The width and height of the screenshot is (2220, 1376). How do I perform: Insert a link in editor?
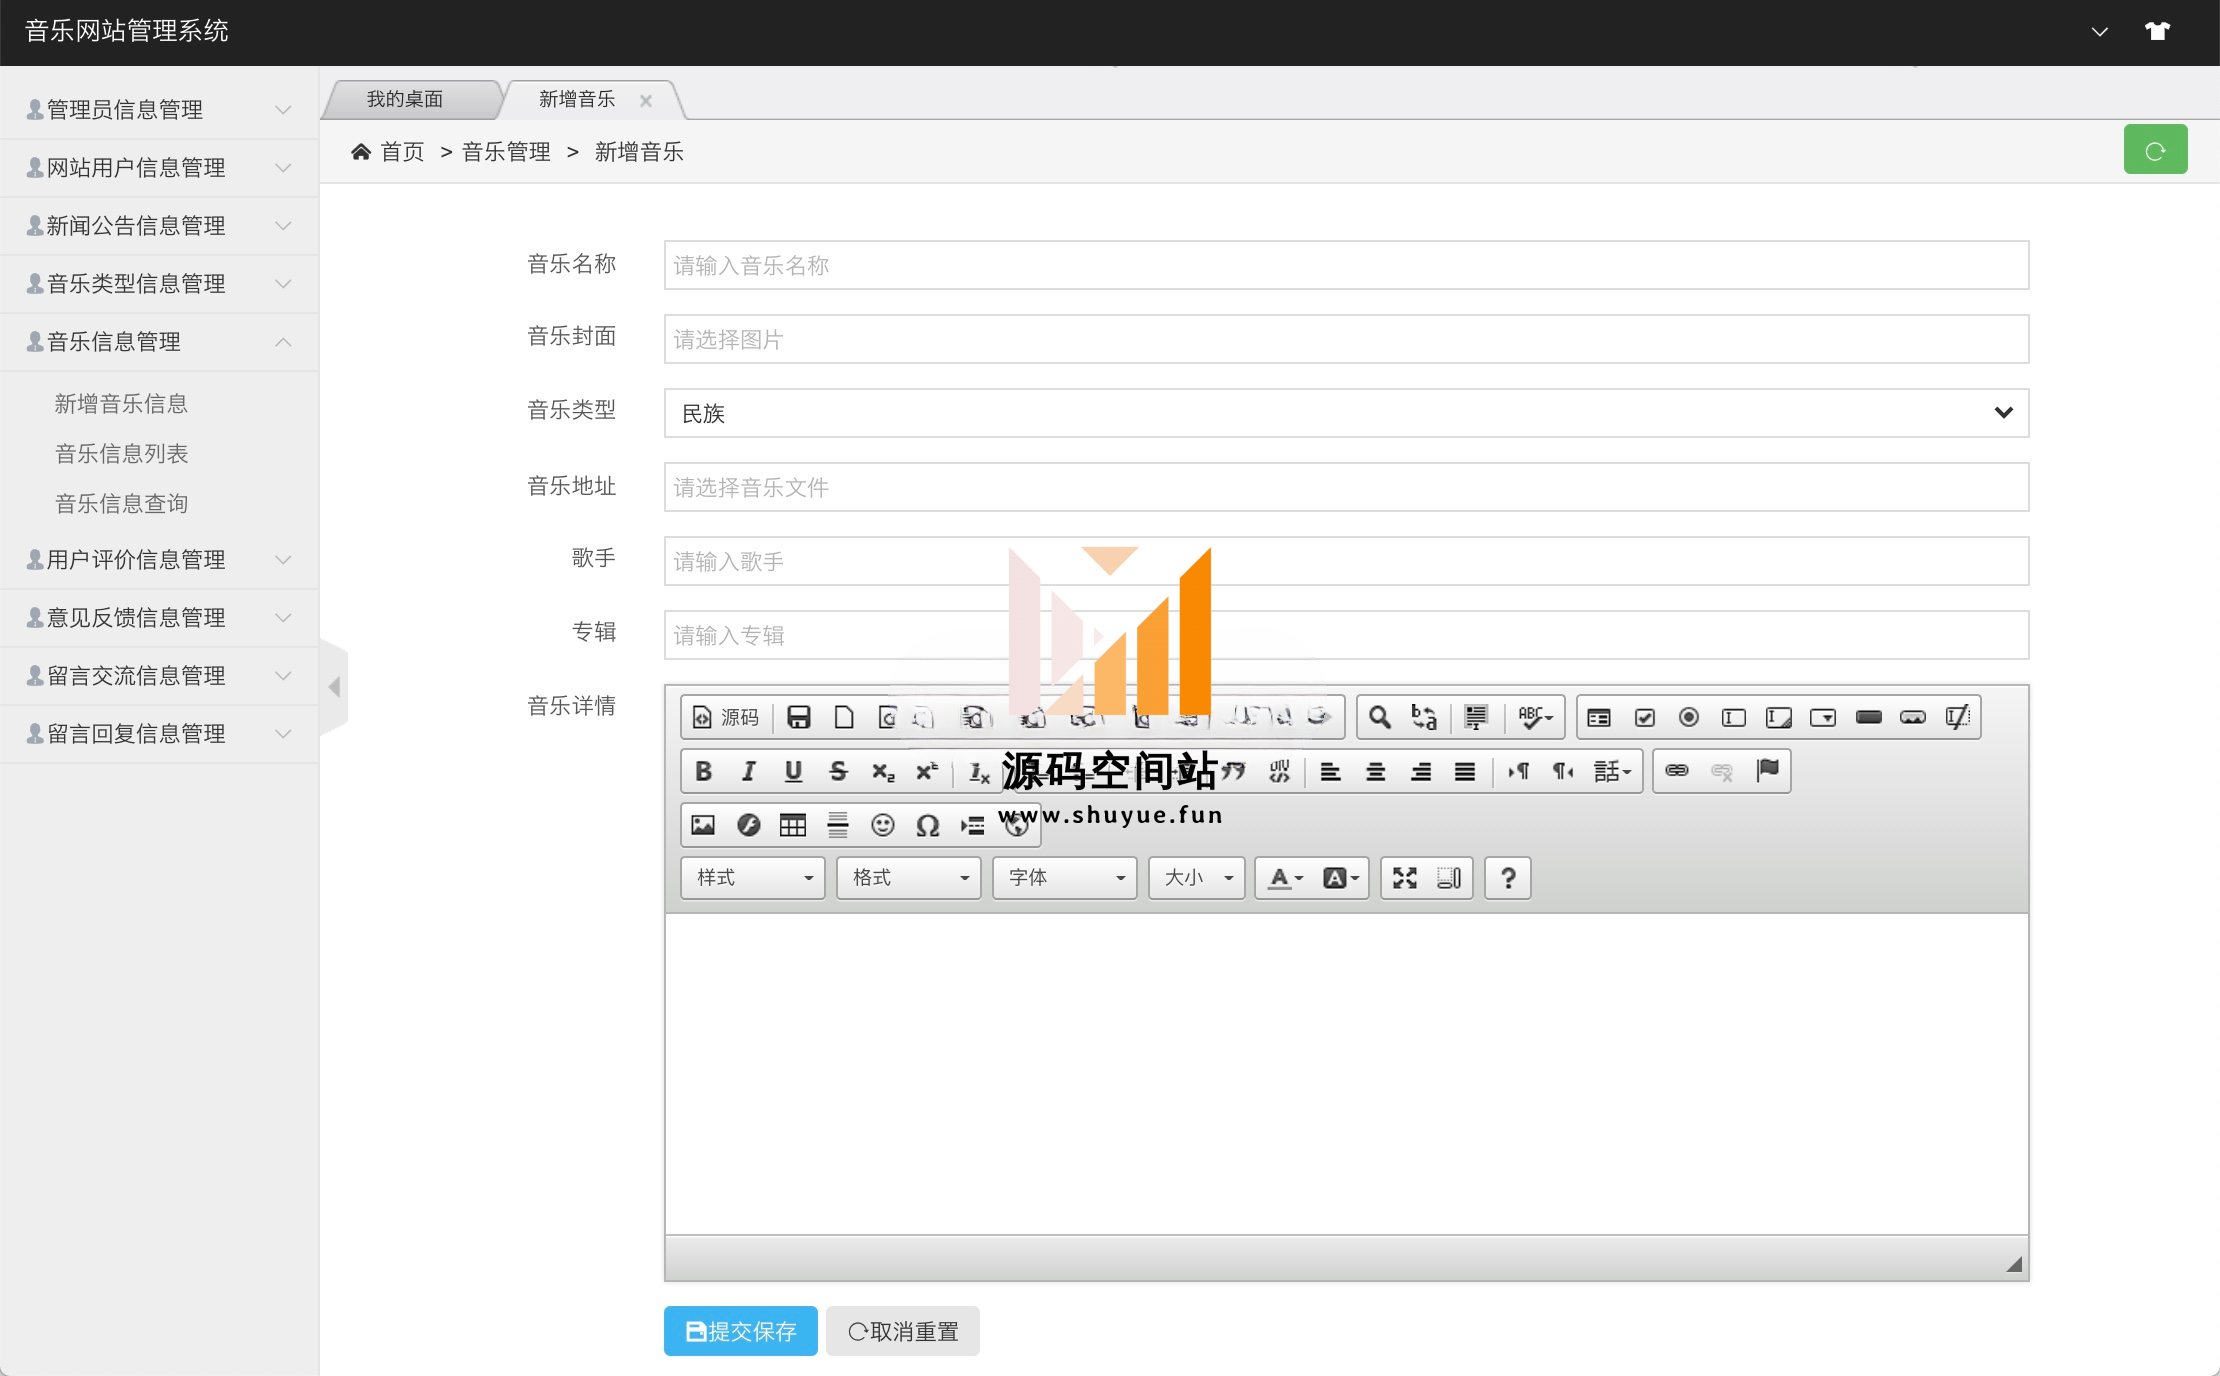(x=1677, y=771)
